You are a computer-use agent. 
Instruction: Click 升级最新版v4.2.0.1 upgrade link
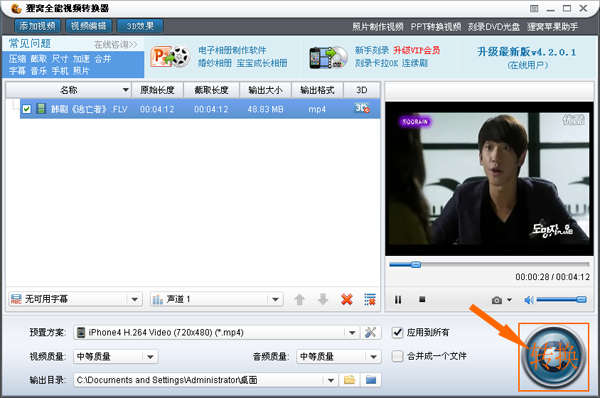[x=527, y=52]
